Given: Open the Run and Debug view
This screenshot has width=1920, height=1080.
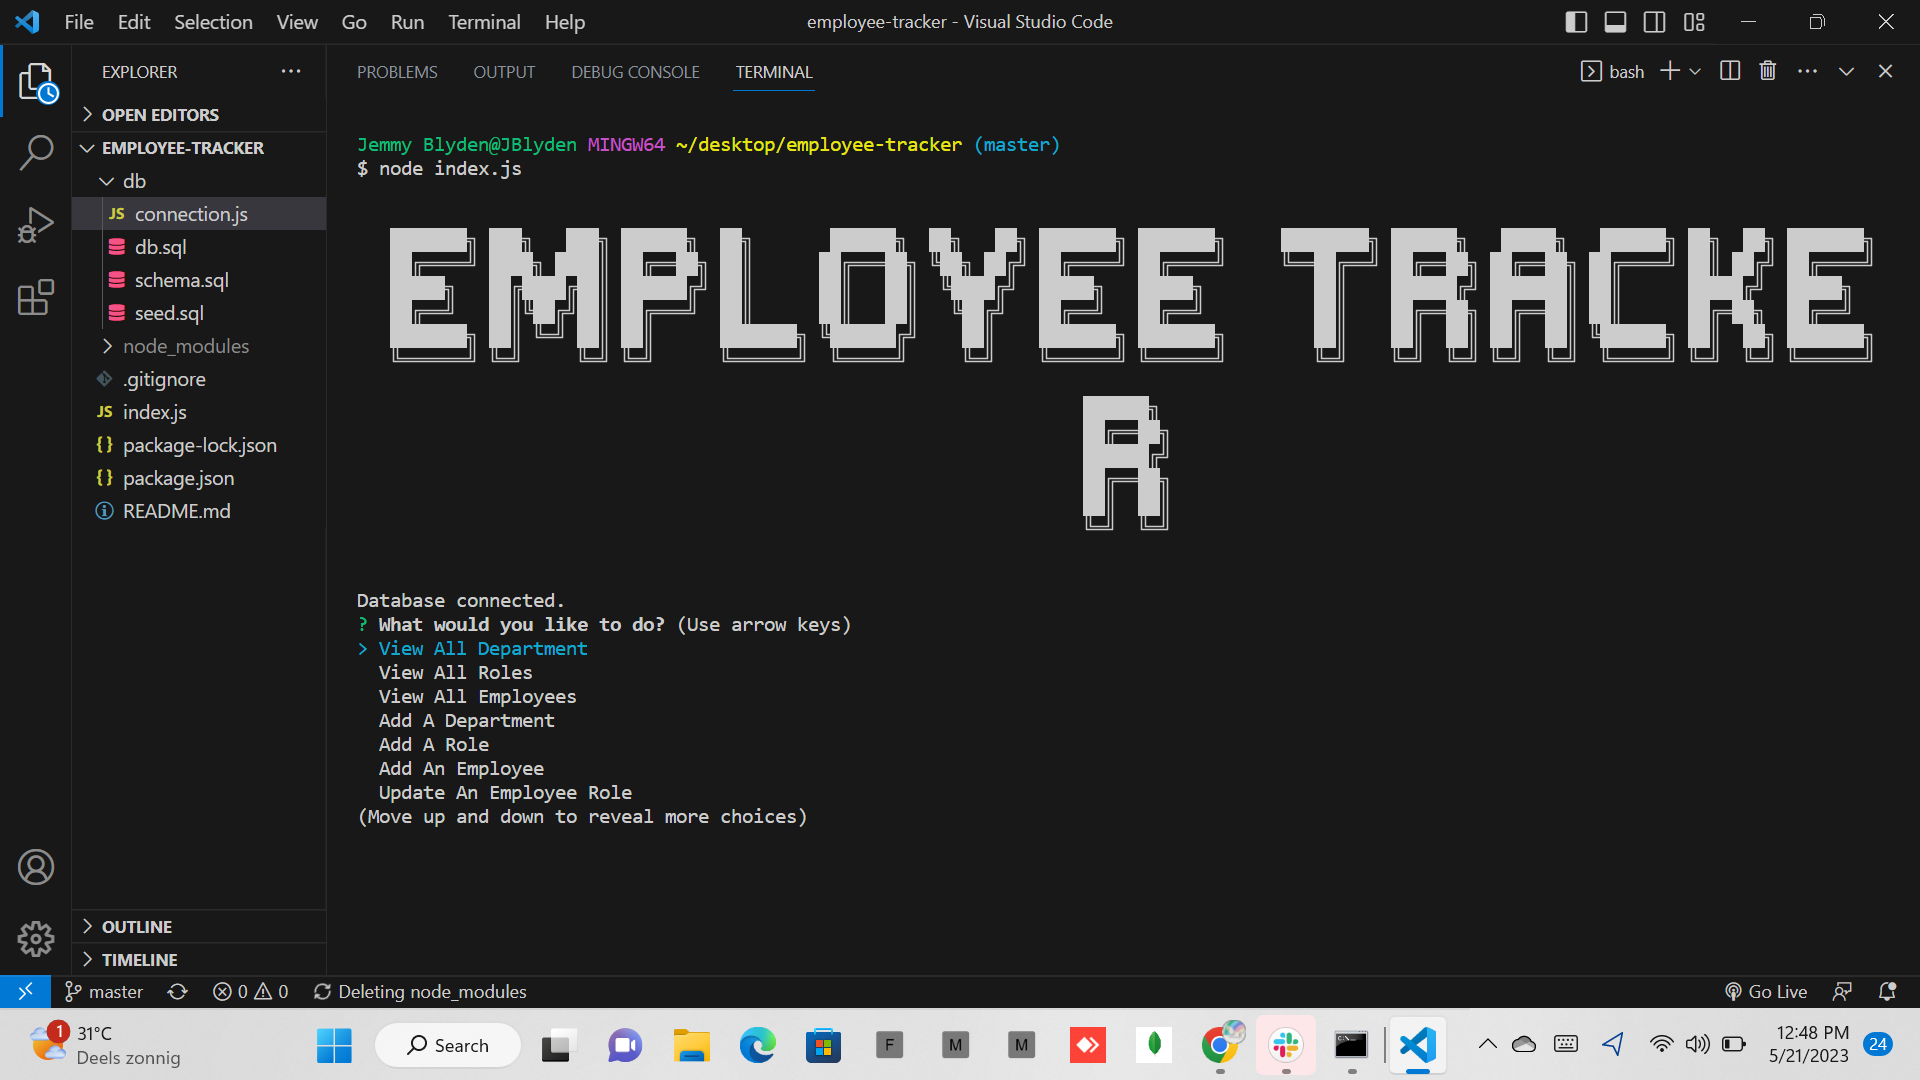Looking at the screenshot, I should pos(36,224).
